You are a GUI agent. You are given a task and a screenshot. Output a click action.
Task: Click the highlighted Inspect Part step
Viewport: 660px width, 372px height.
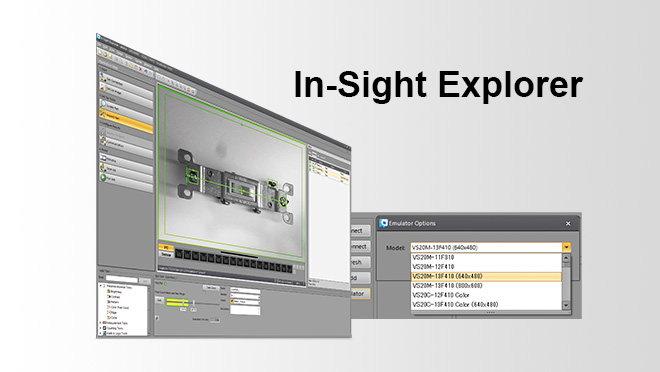(126, 121)
